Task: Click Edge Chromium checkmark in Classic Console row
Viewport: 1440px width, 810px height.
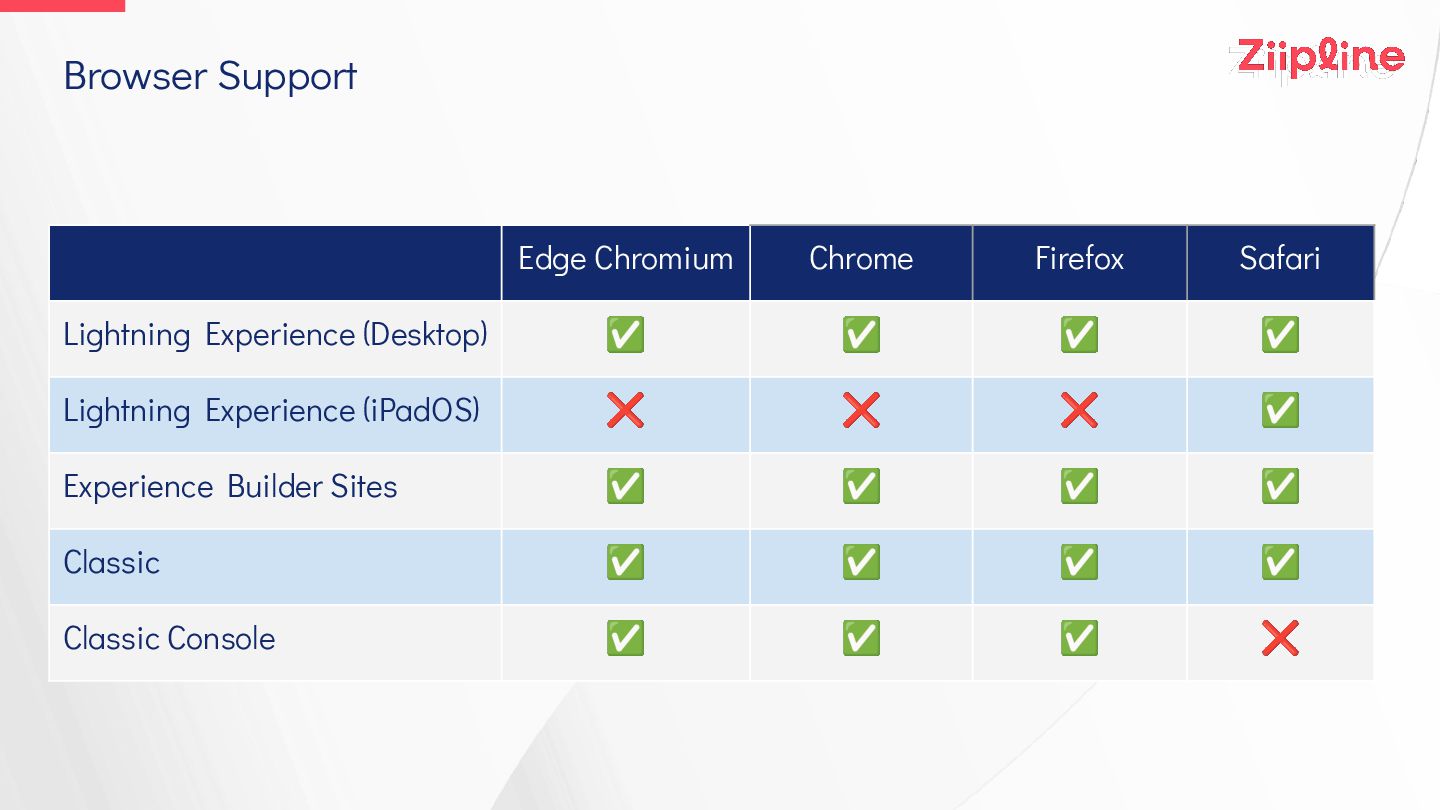Action: pyautogui.click(x=625, y=638)
